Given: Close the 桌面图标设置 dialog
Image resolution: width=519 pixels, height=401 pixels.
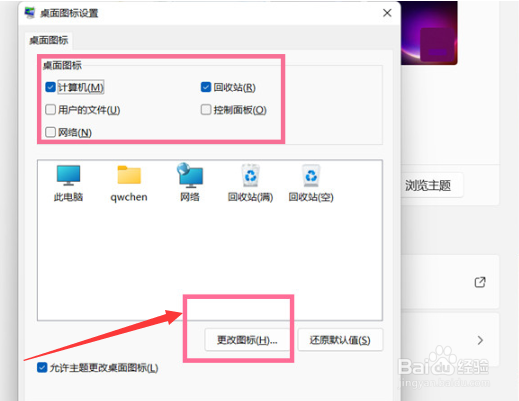Looking at the screenshot, I should point(387,13).
